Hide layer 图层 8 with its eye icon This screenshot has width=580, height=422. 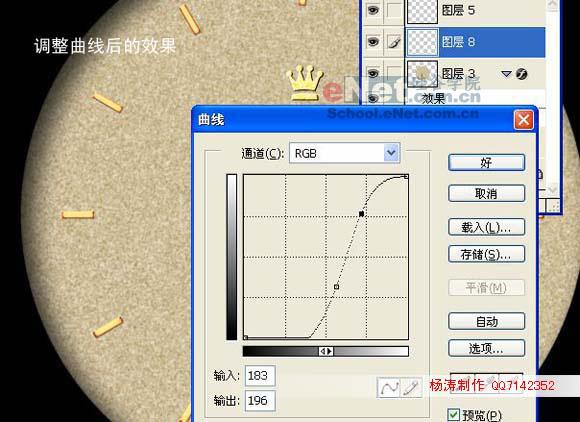(373, 42)
